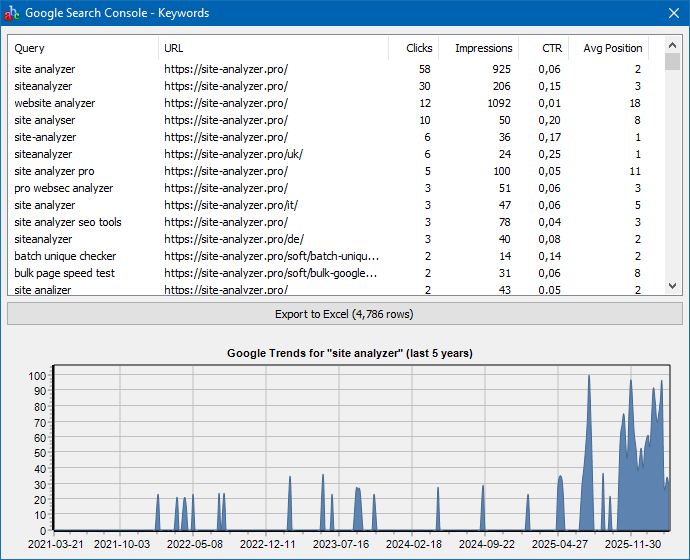Click the soft/bulk-google... URL cell
Viewport: 690px width, 560px height.
271,273
